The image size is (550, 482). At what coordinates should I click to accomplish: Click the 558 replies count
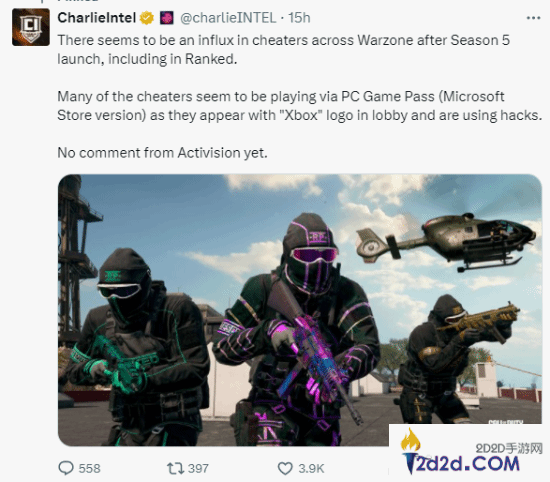tap(89, 468)
